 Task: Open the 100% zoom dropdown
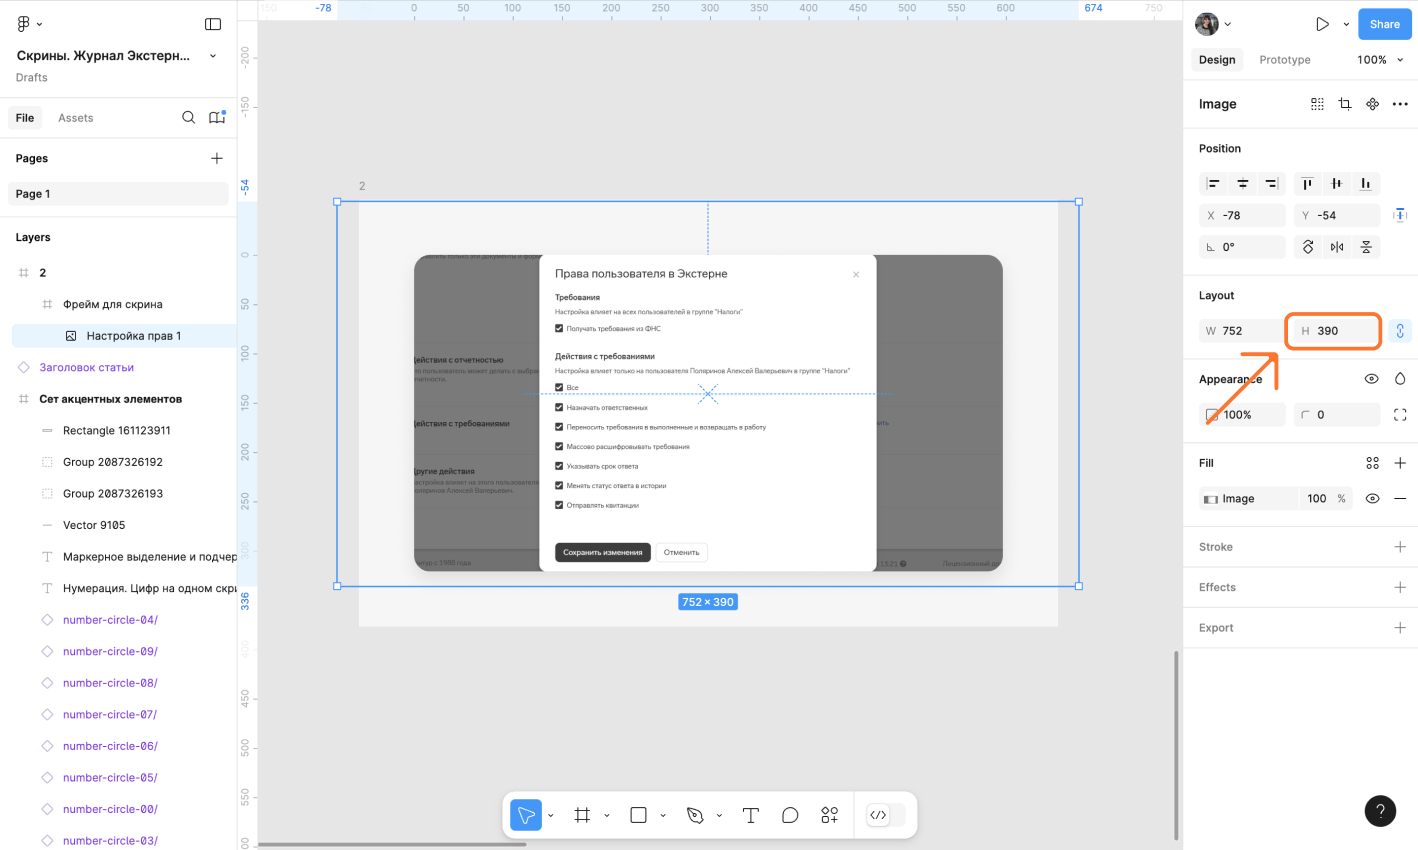pyautogui.click(x=1380, y=60)
